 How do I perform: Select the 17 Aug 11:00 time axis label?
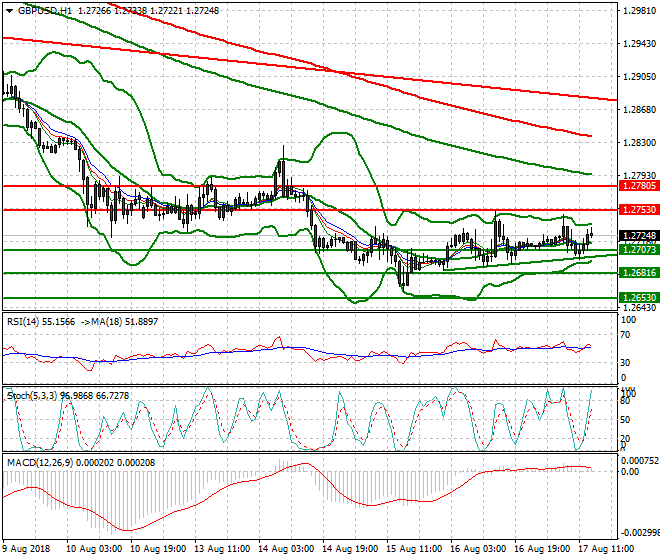(606, 549)
